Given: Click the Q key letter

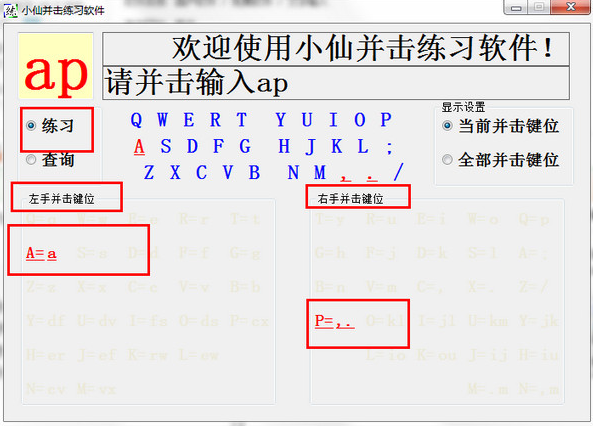Looking at the screenshot, I should 136,120.
